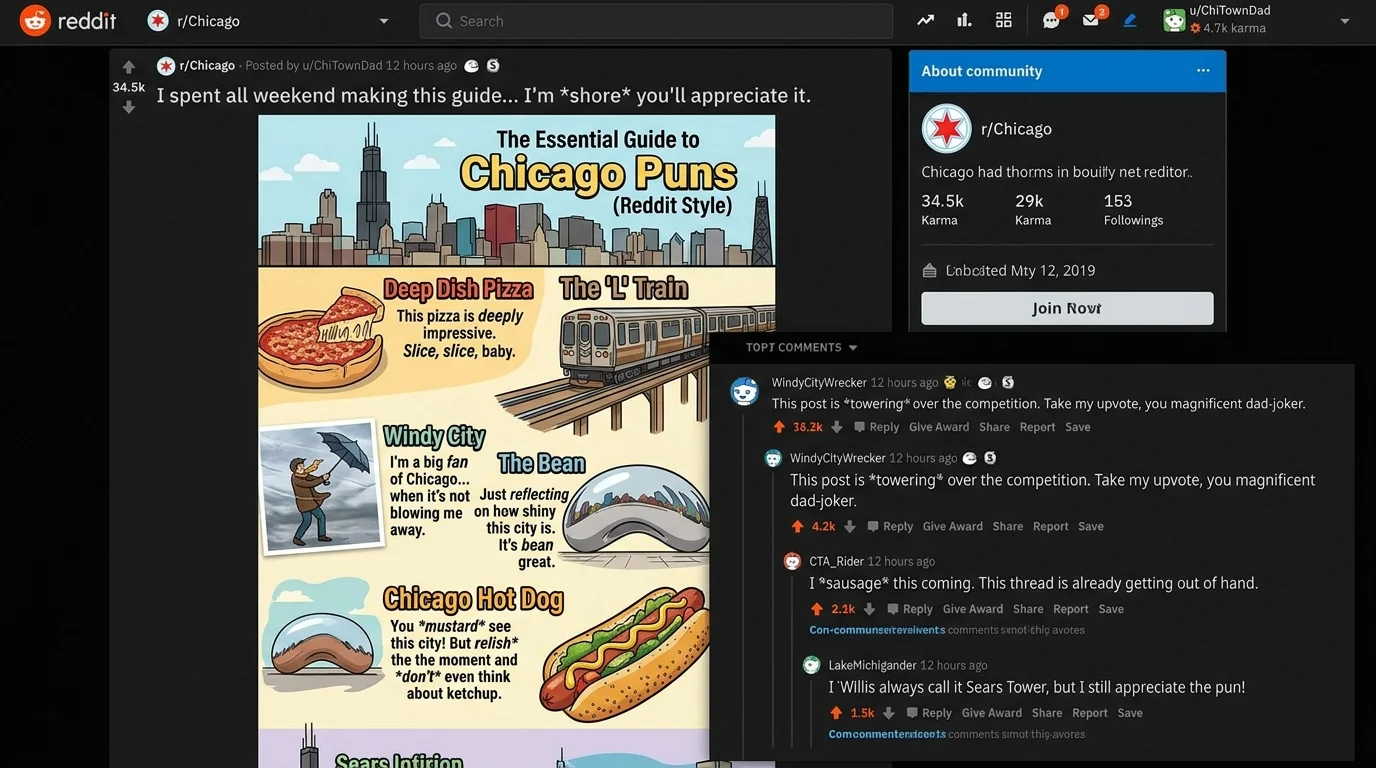Click the cake created-date icon in sidebar

[x=929, y=270]
